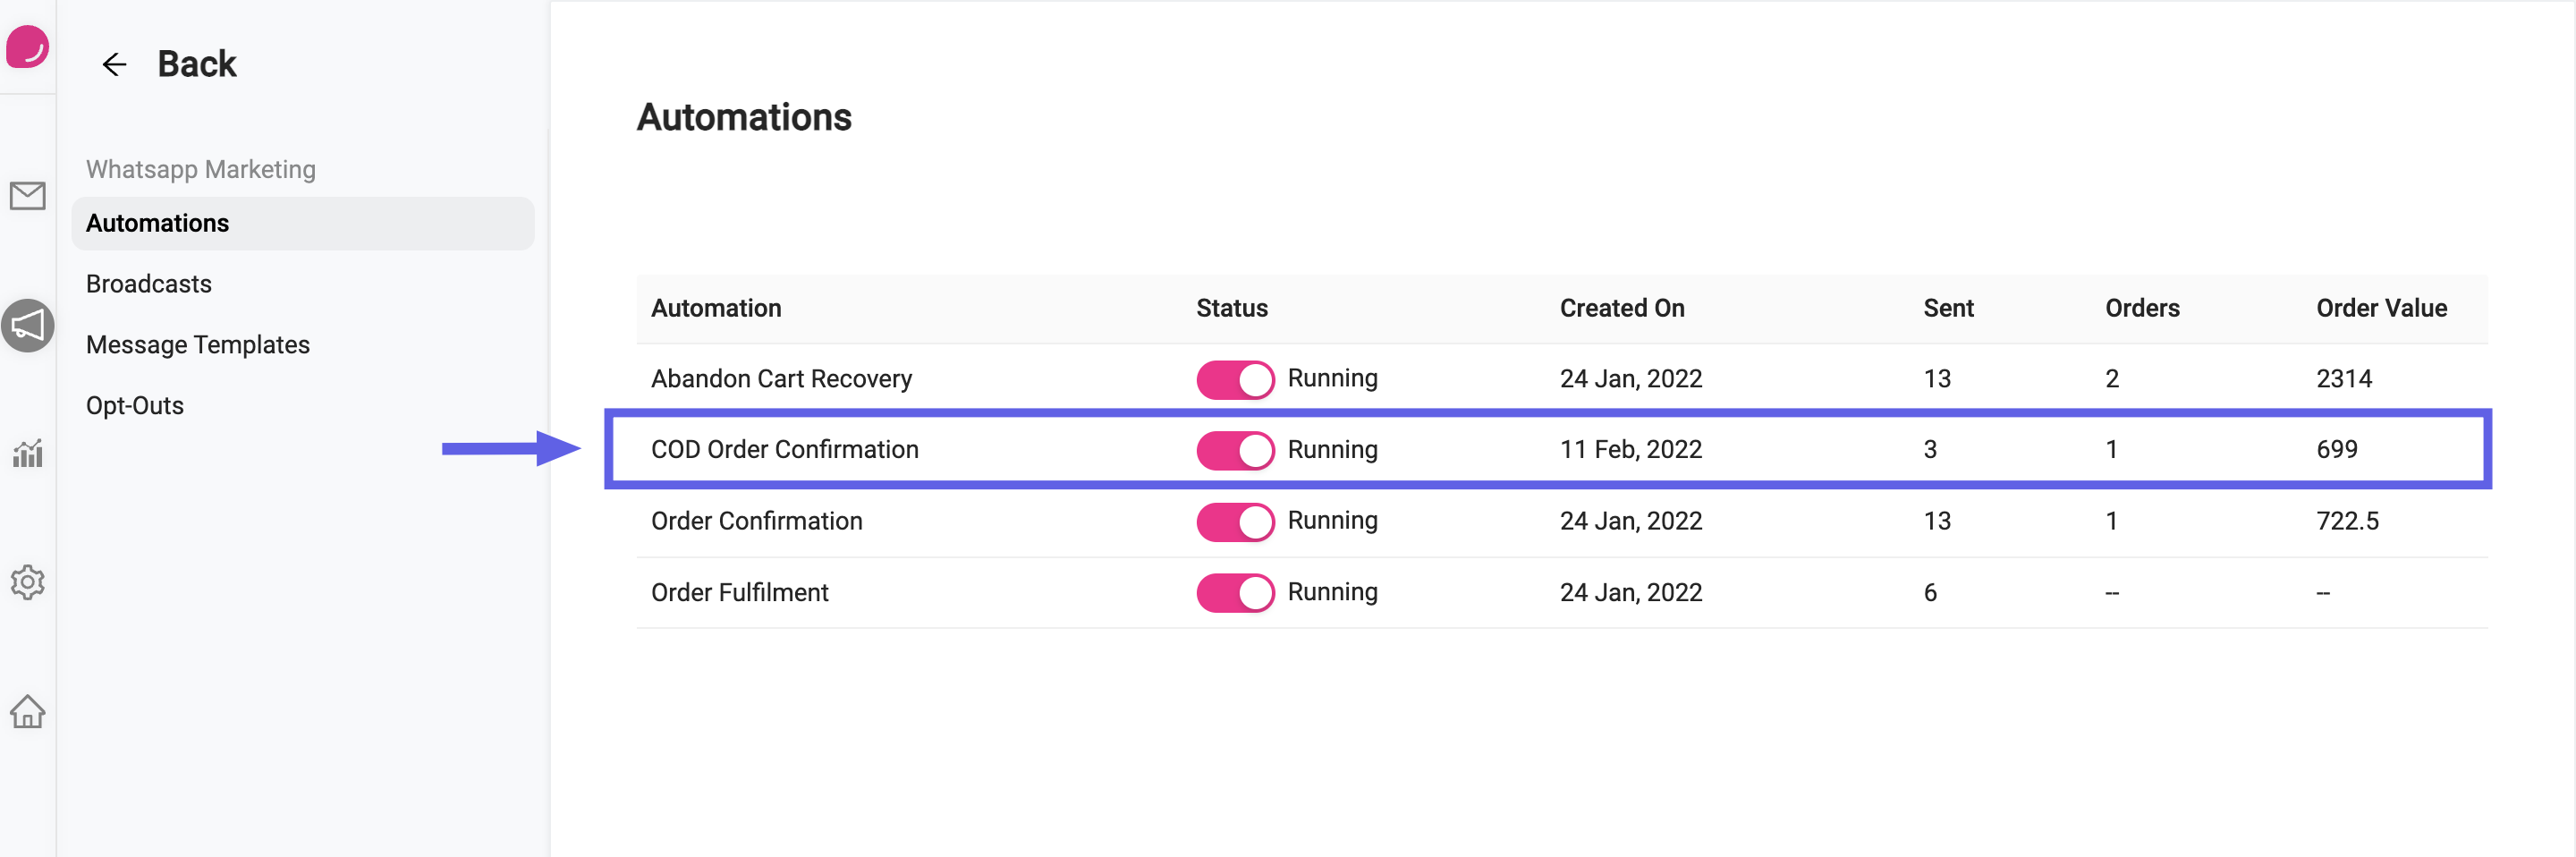Click Running status label for Order Fulfilment
The image size is (2576, 857).
coord(1332,592)
